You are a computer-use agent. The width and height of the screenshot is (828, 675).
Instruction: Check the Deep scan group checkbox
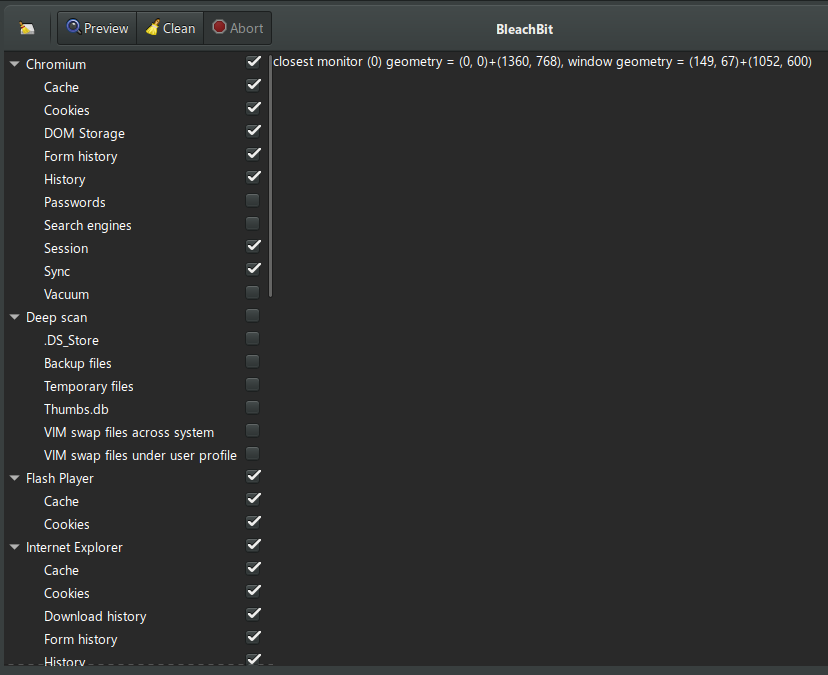pos(253,316)
